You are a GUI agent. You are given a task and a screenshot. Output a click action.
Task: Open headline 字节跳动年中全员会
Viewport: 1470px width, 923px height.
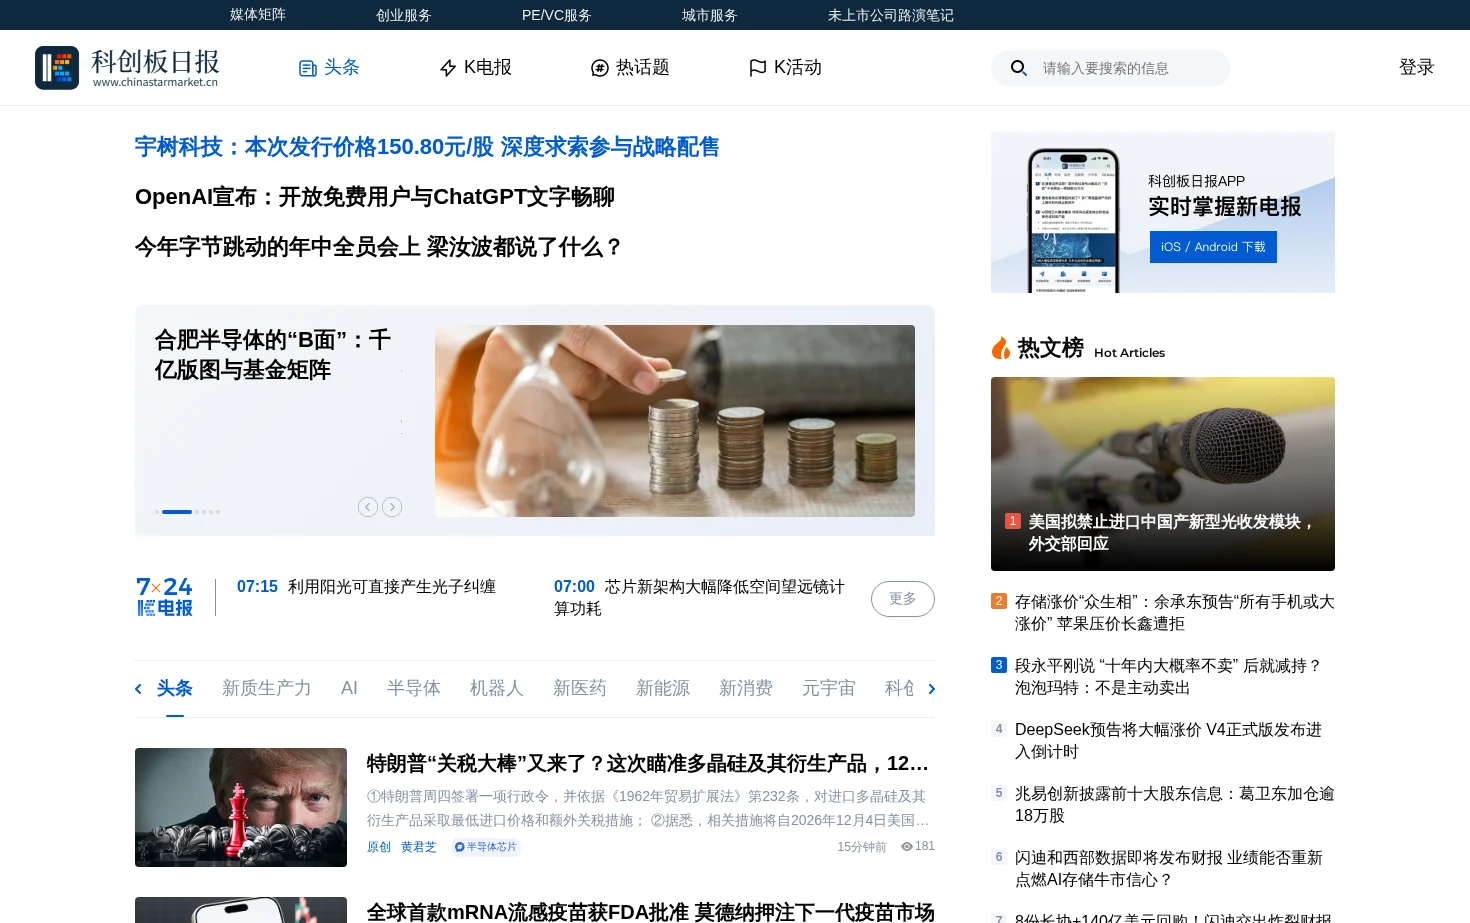379,247
